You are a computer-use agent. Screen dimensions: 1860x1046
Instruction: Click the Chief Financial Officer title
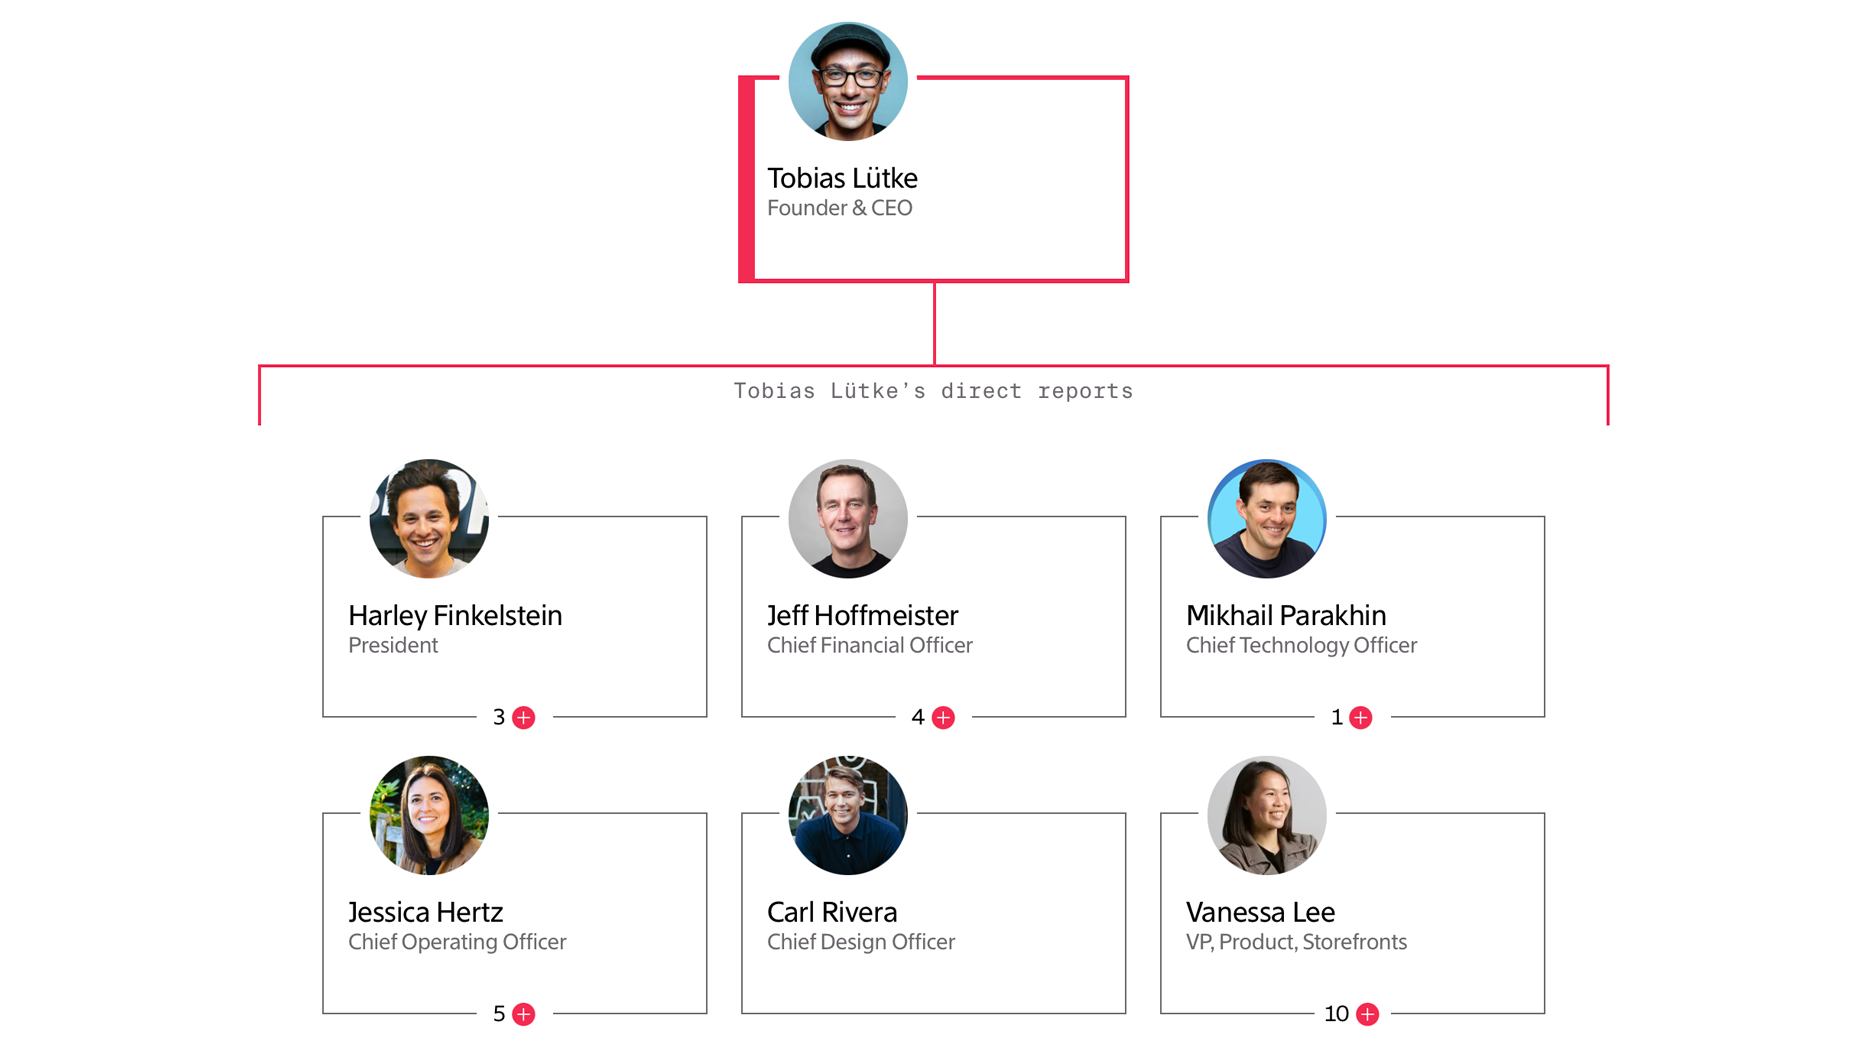869,646
